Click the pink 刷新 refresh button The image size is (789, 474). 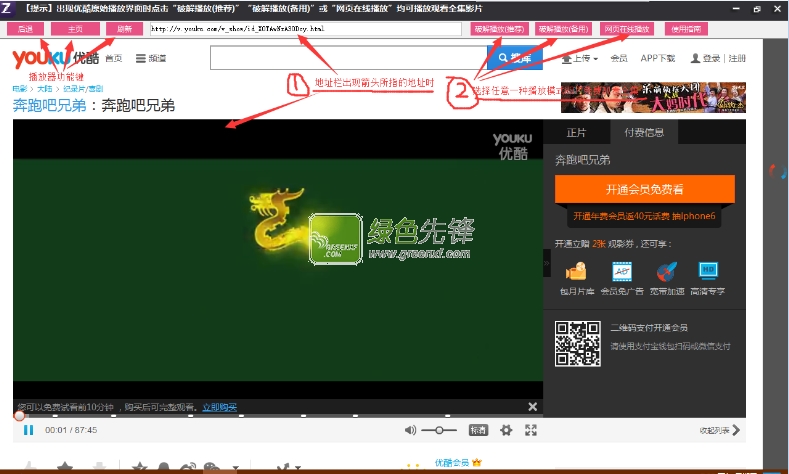(124, 29)
